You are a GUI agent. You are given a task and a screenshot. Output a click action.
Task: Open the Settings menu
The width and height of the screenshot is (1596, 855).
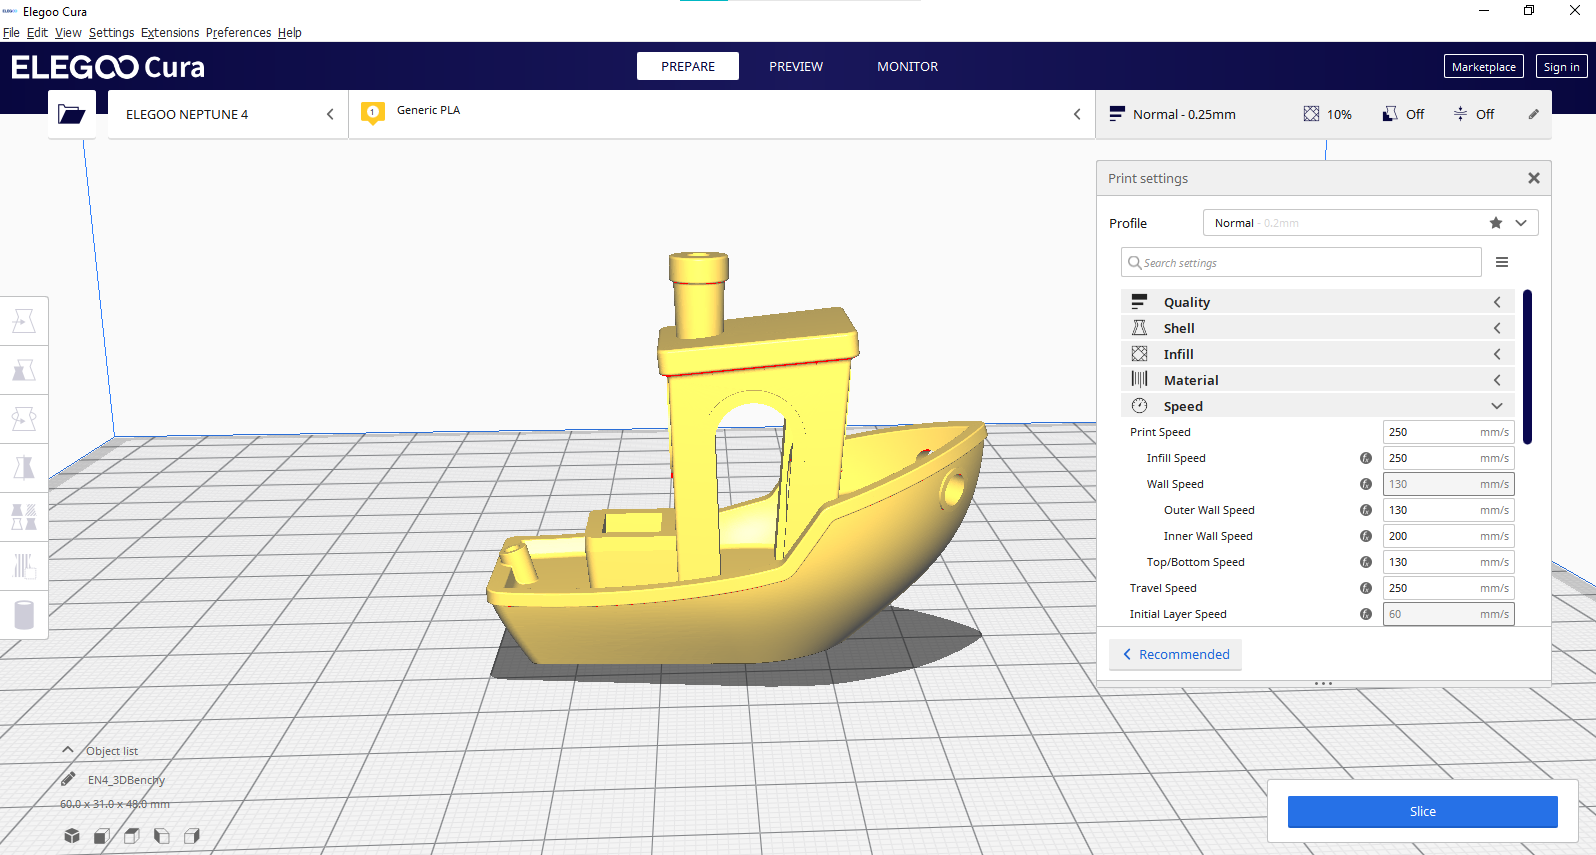coord(111,33)
